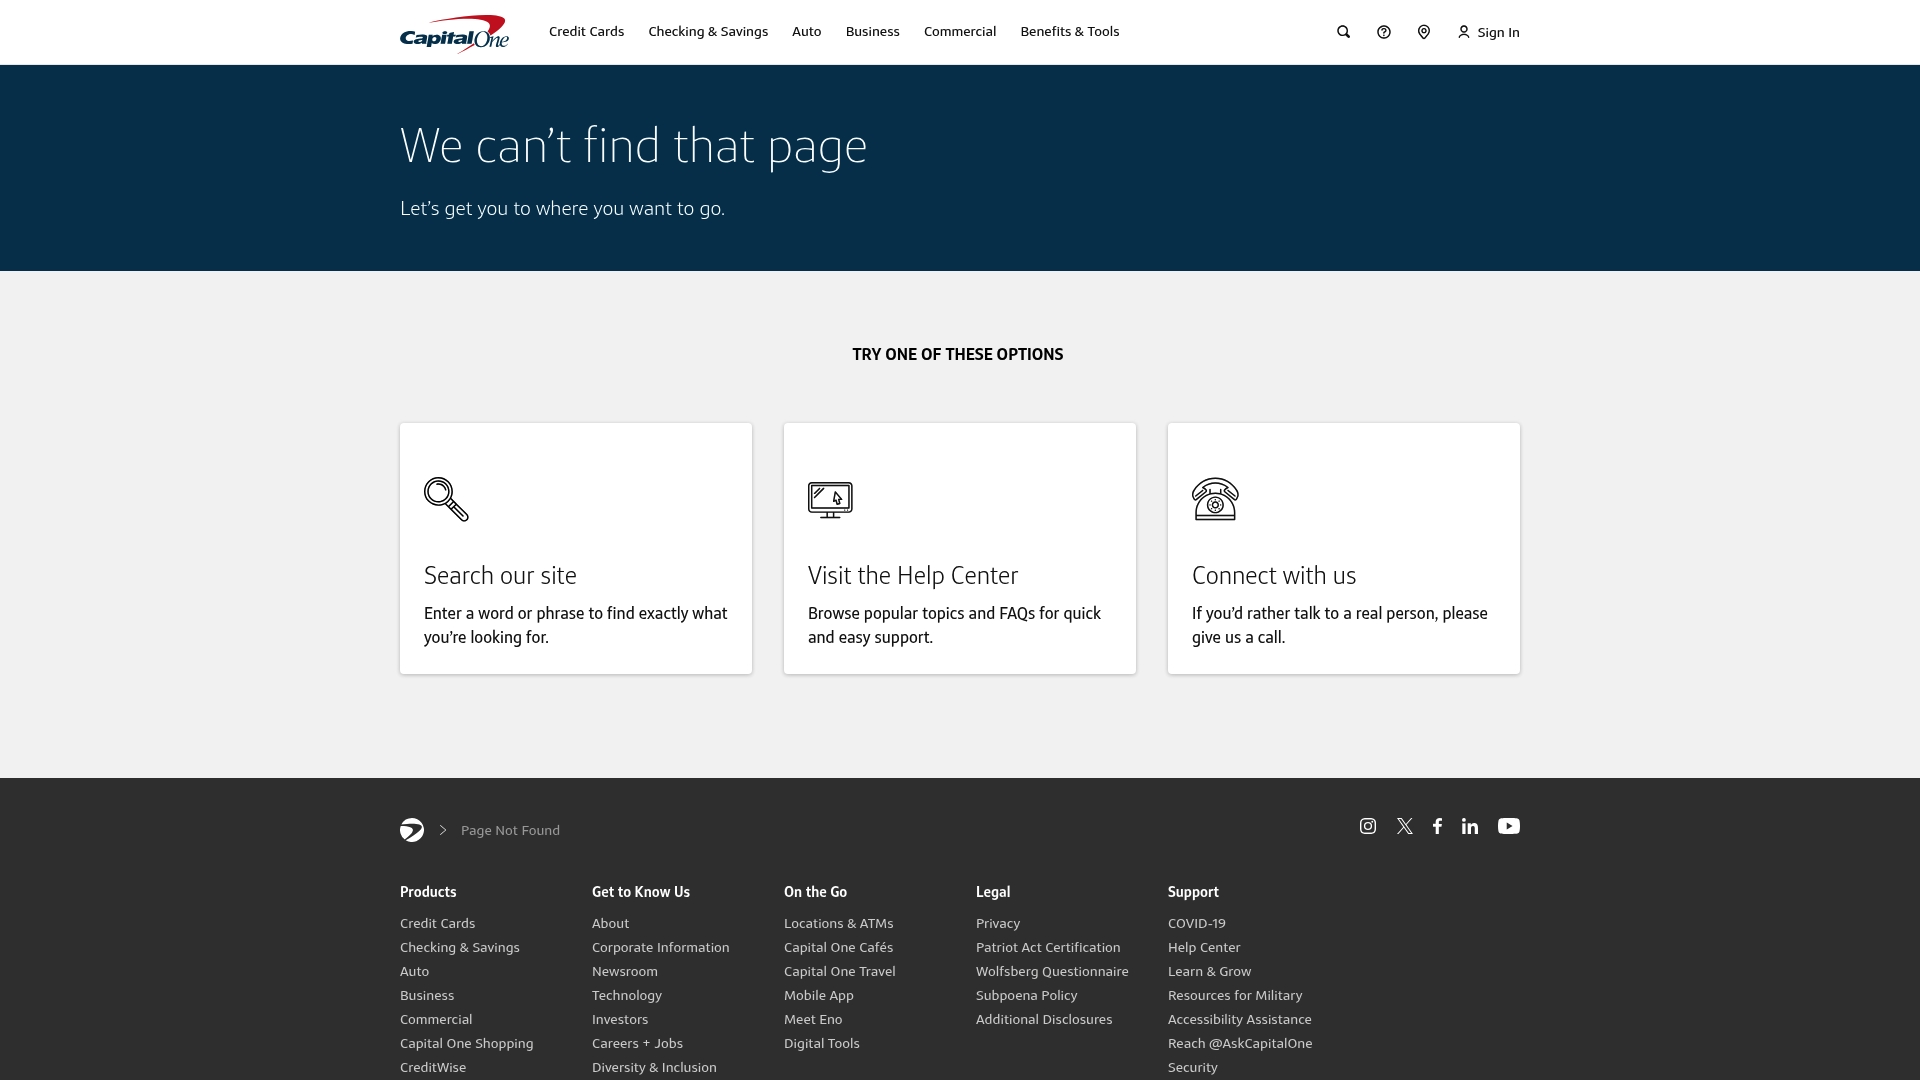Open the LinkedIn icon in footer

[1470, 826]
